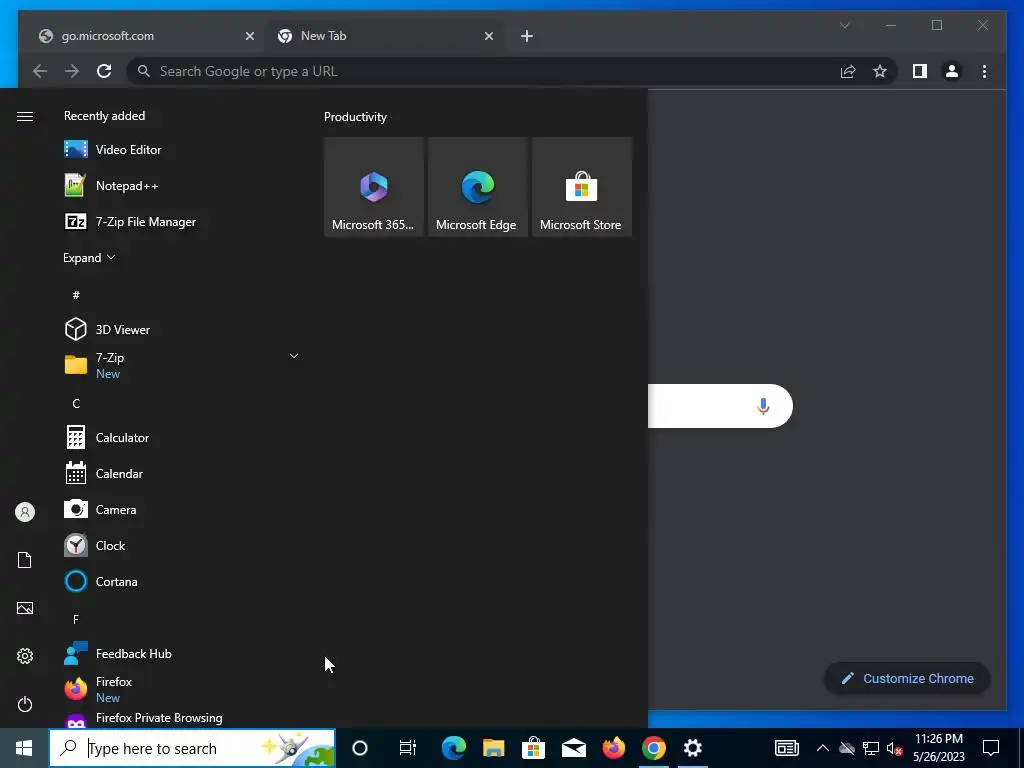Open the Microsoft 365 tile
1024x768 pixels.
374,187
